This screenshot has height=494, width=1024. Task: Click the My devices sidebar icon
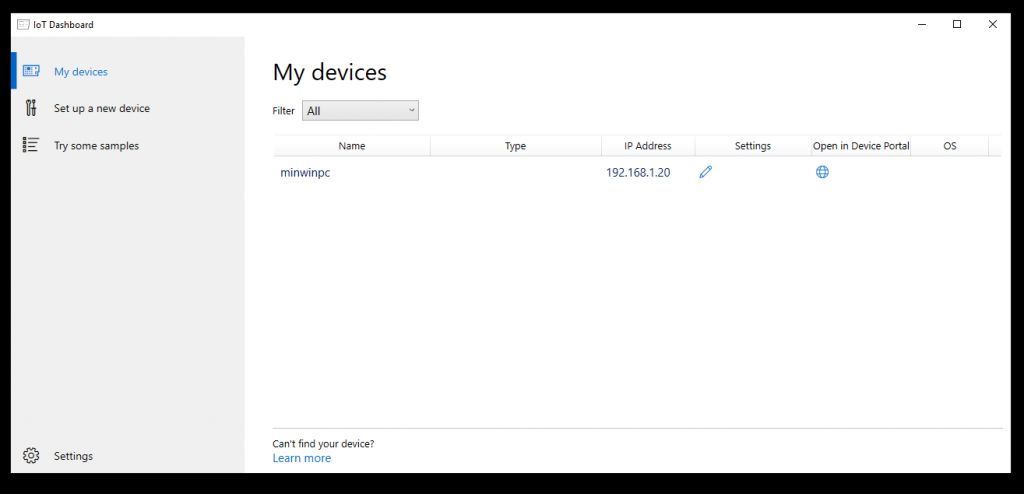[31, 71]
